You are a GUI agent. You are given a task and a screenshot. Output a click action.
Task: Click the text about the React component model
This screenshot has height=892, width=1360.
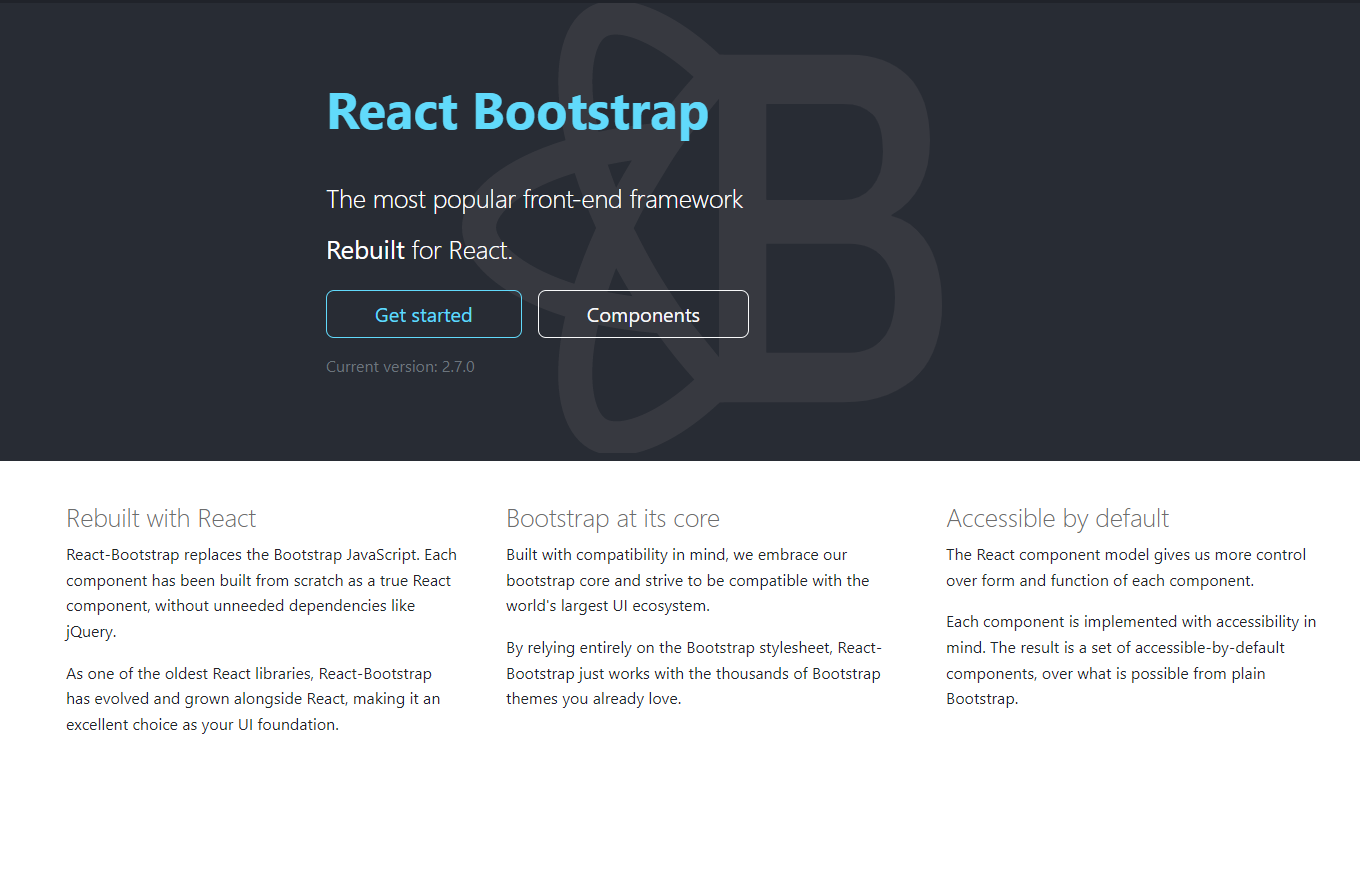pos(1126,567)
